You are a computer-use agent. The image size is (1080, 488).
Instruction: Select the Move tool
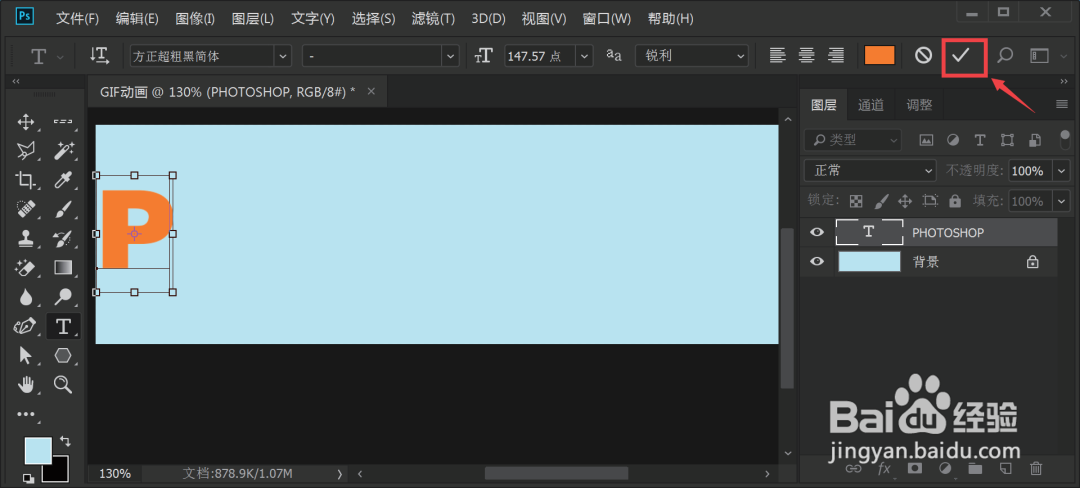tap(25, 123)
